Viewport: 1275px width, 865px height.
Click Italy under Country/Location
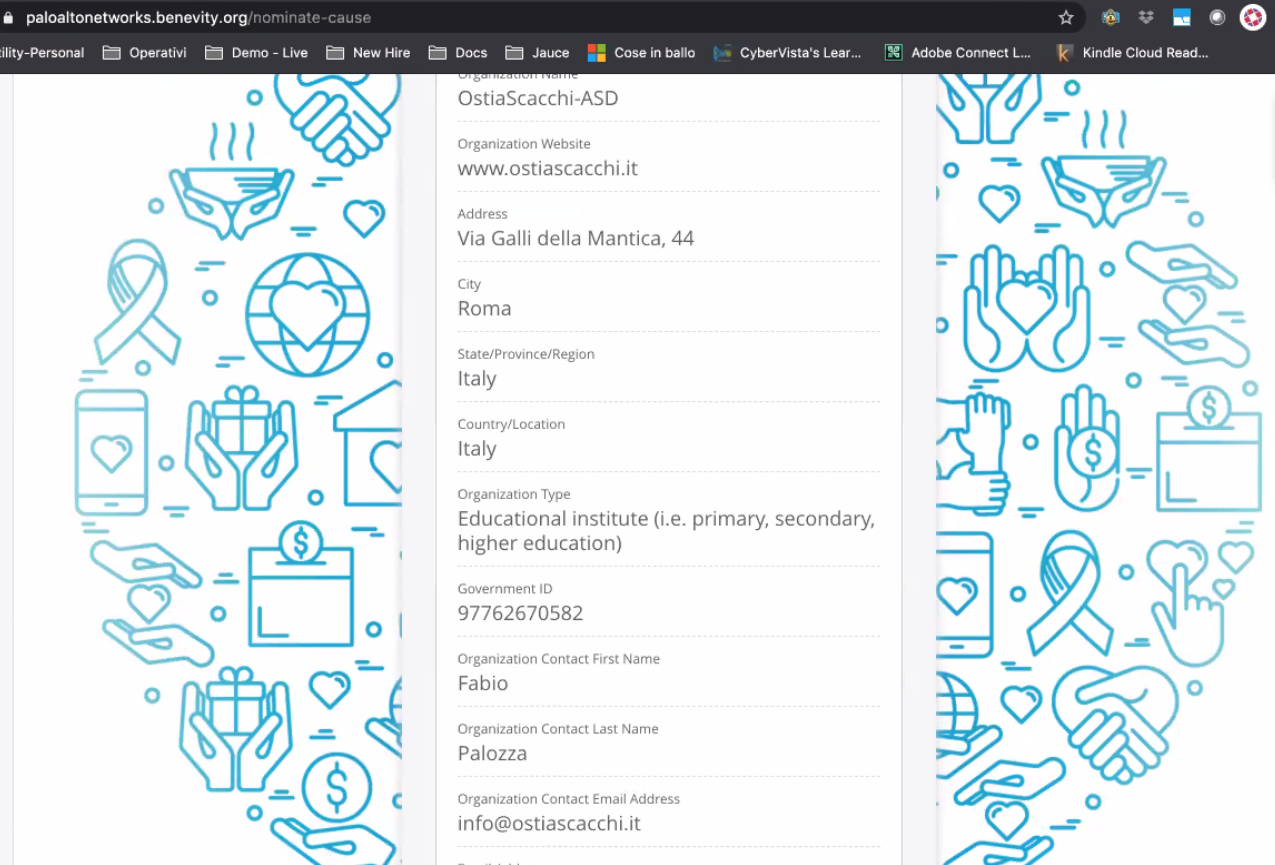(x=476, y=449)
